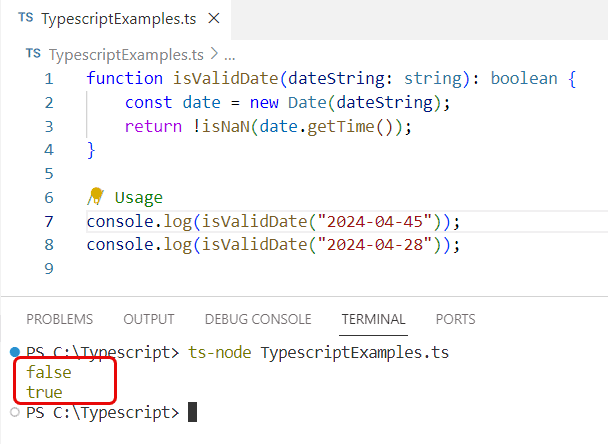This screenshot has height=444, width=608.
Task: Click TypescriptExamples.ts in the breadcrumb
Action: pyautogui.click(x=126, y=55)
